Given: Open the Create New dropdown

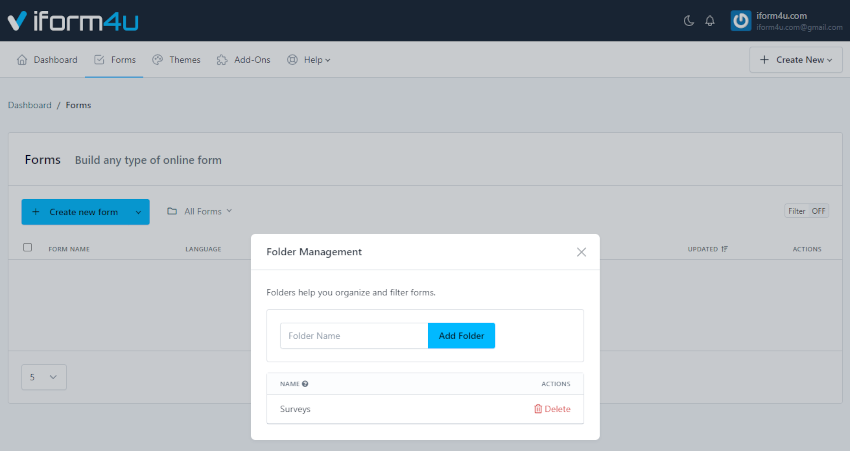Looking at the screenshot, I should pyautogui.click(x=796, y=60).
